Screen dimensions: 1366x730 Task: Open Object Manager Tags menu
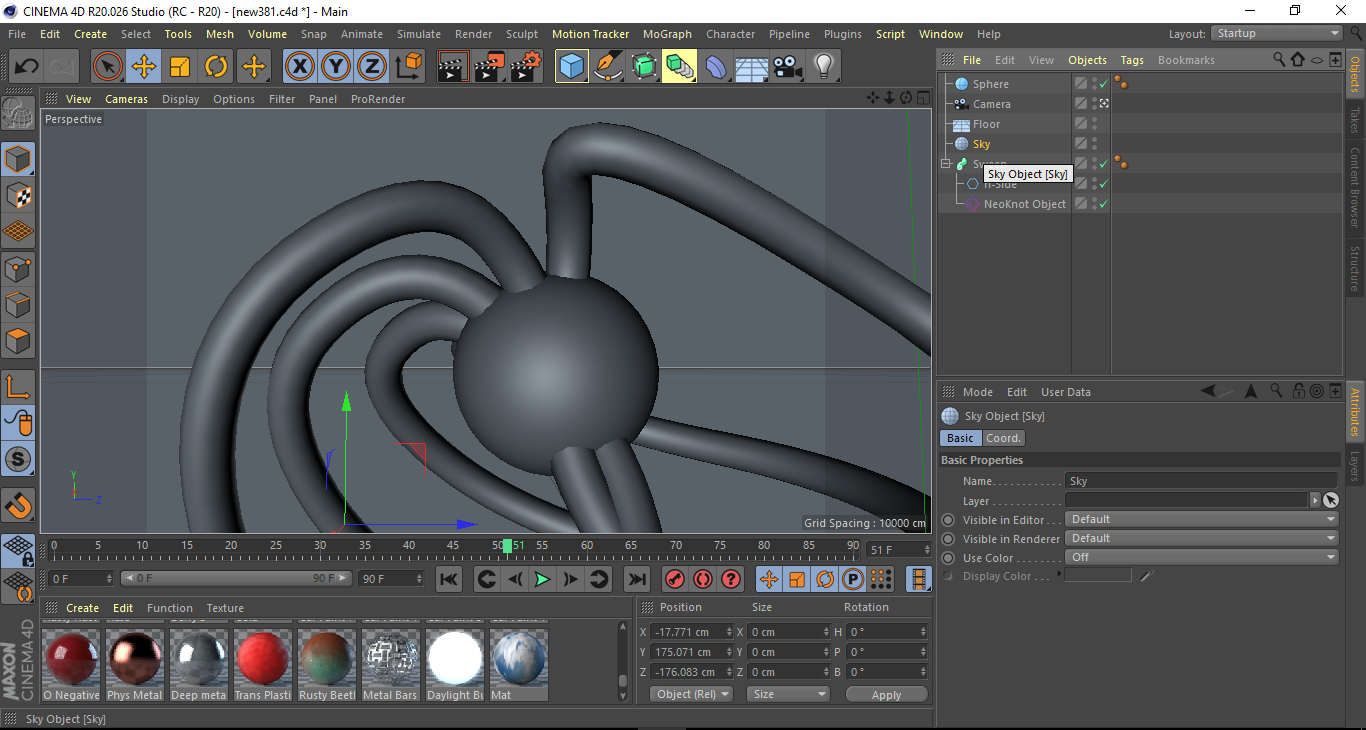(x=1132, y=60)
